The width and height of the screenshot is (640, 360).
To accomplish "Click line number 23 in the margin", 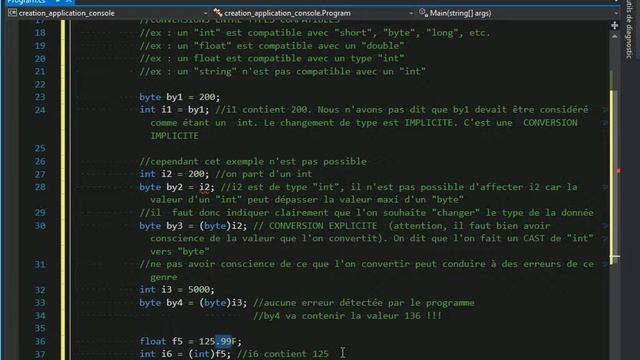I will point(40,97).
